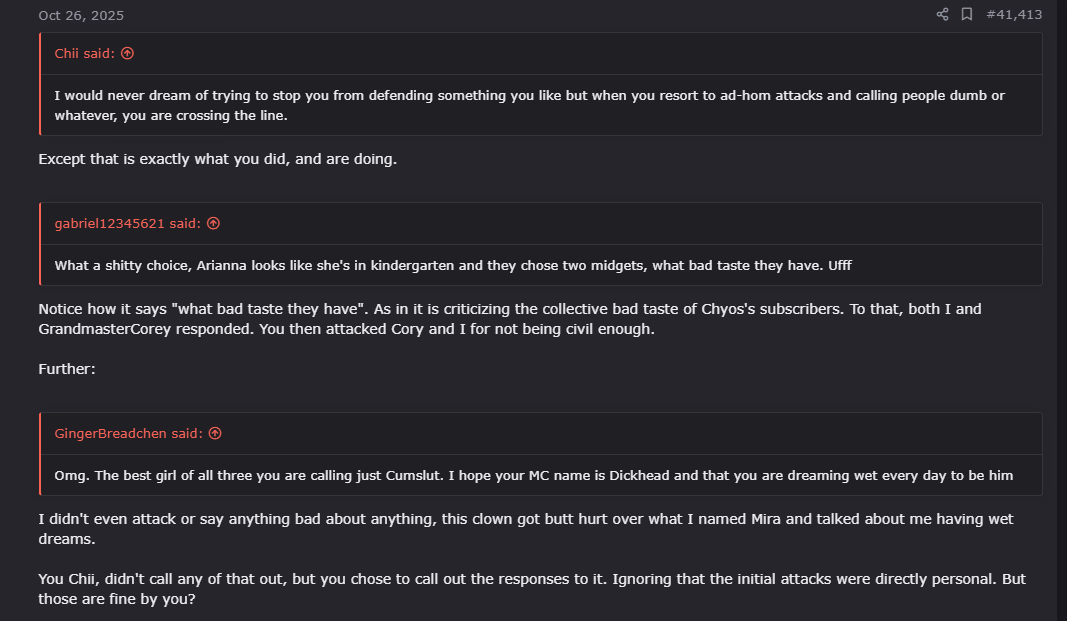Click the quote line "whatever, you are crossing the line"
1067x621 pixels.
[169, 115]
